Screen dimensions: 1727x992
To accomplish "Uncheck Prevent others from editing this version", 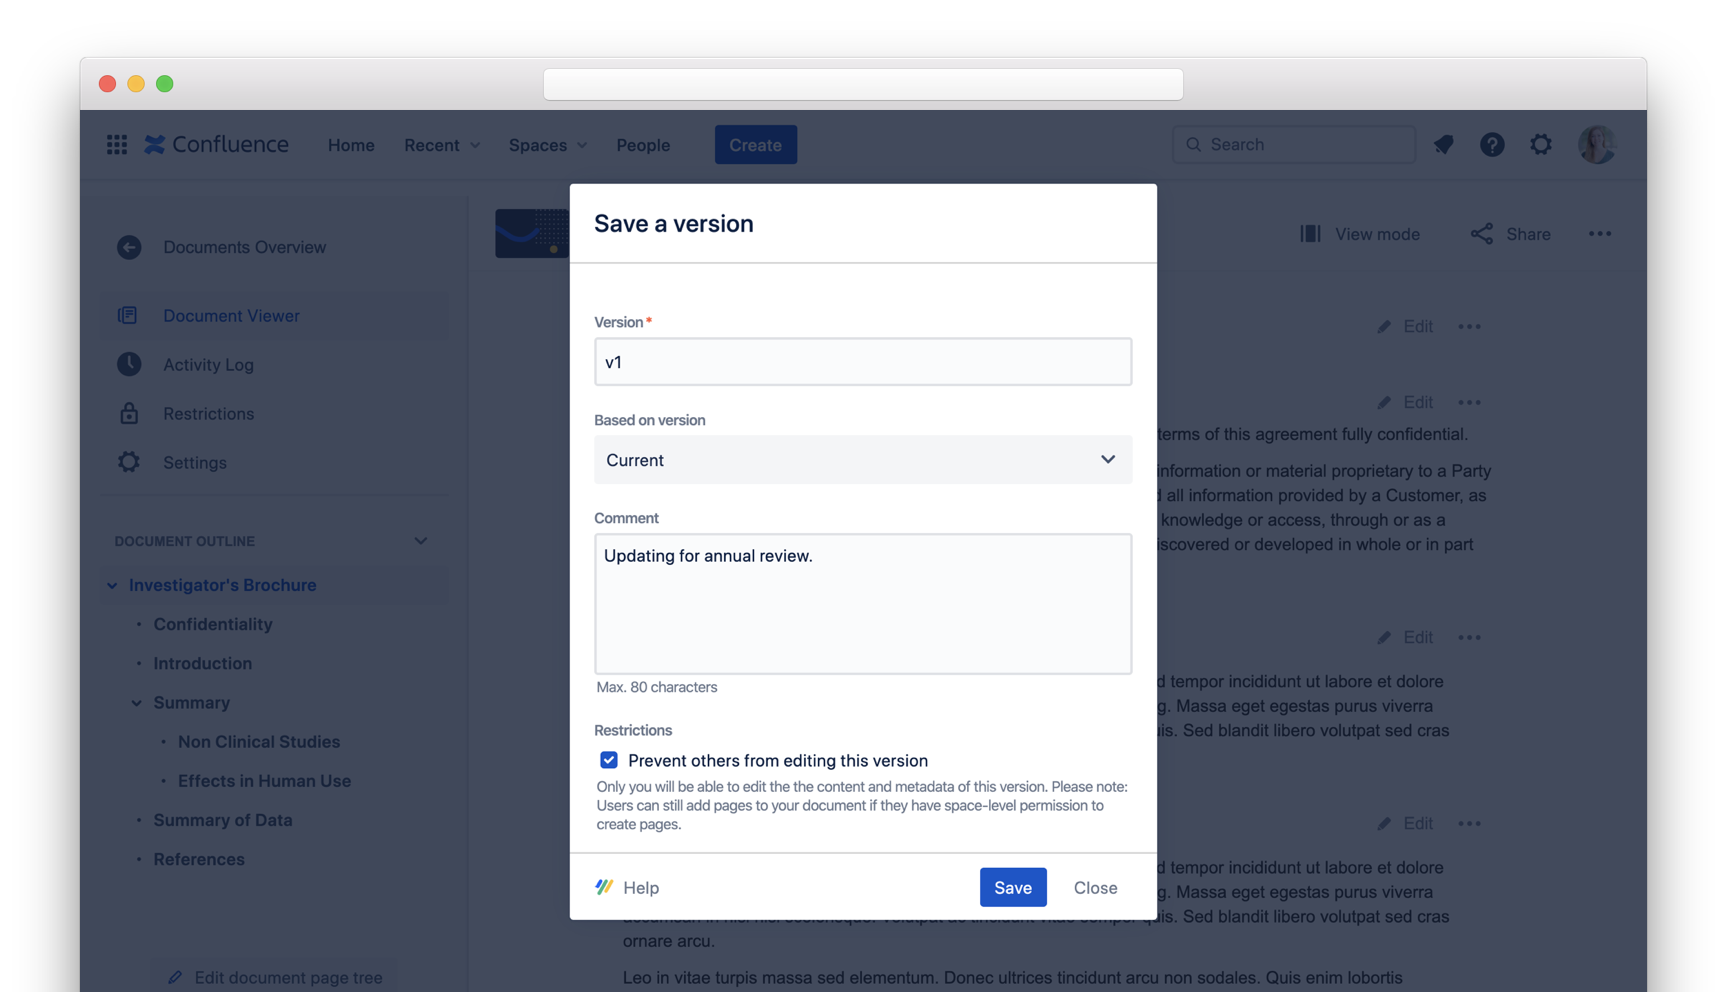I will [609, 760].
